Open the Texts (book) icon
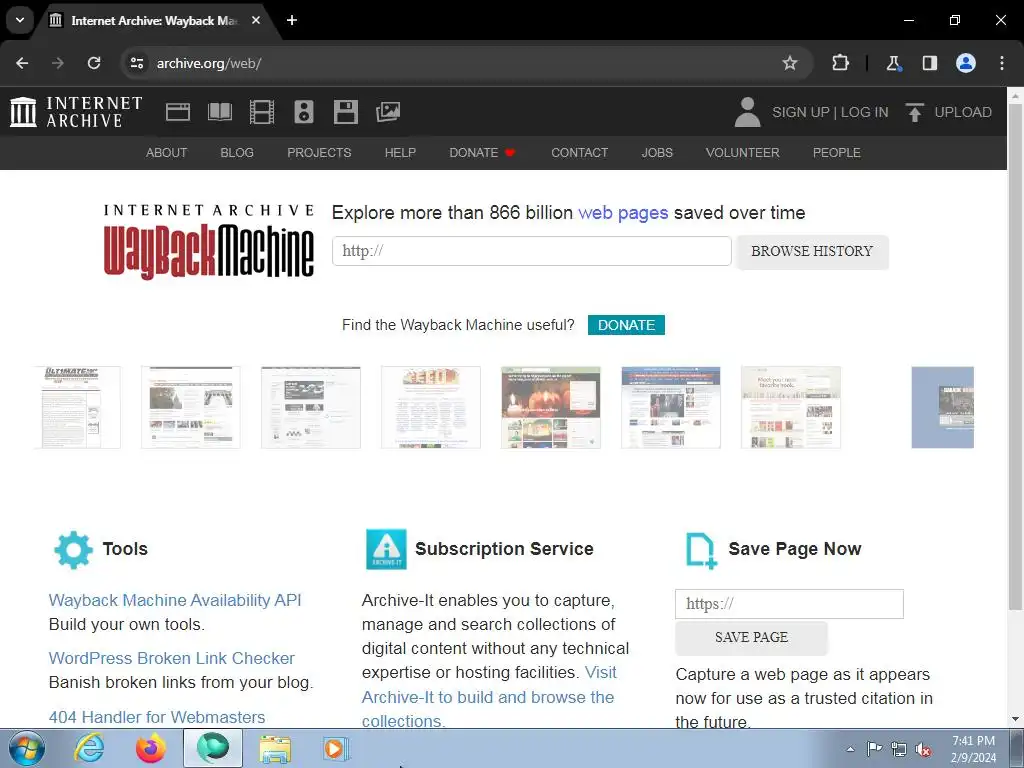 pyautogui.click(x=219, y=112)
